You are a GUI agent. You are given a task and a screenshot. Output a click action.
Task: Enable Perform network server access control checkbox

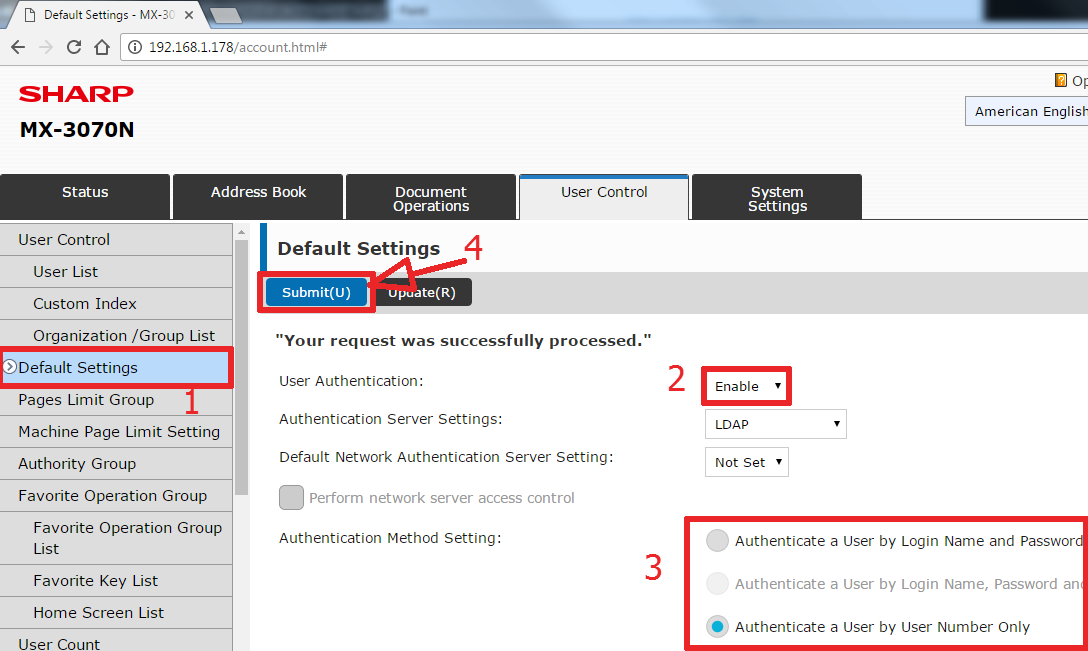click(x=291, y=497)
